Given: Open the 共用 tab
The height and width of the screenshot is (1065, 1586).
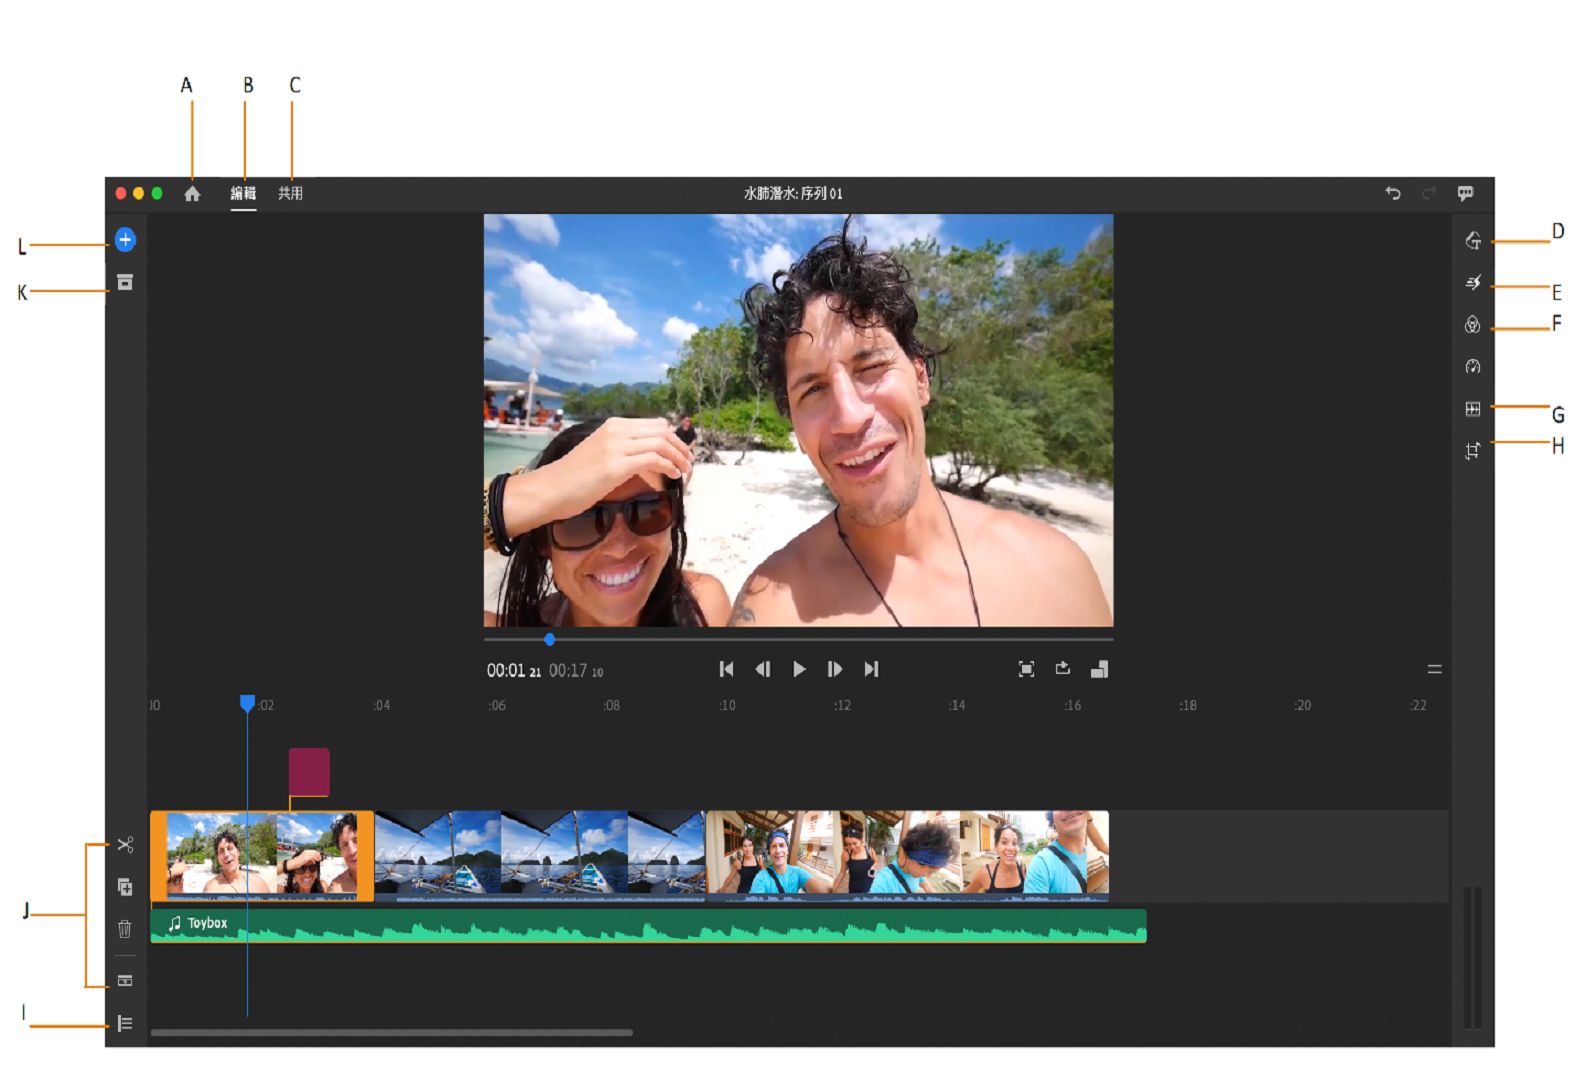Looking at the screenshot, I should tap(290, 194).
